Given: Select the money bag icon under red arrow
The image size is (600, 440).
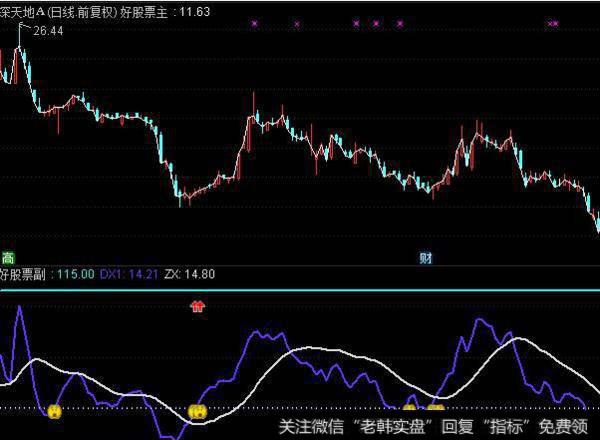Looking at the screenshot, I should click(198, 412).
